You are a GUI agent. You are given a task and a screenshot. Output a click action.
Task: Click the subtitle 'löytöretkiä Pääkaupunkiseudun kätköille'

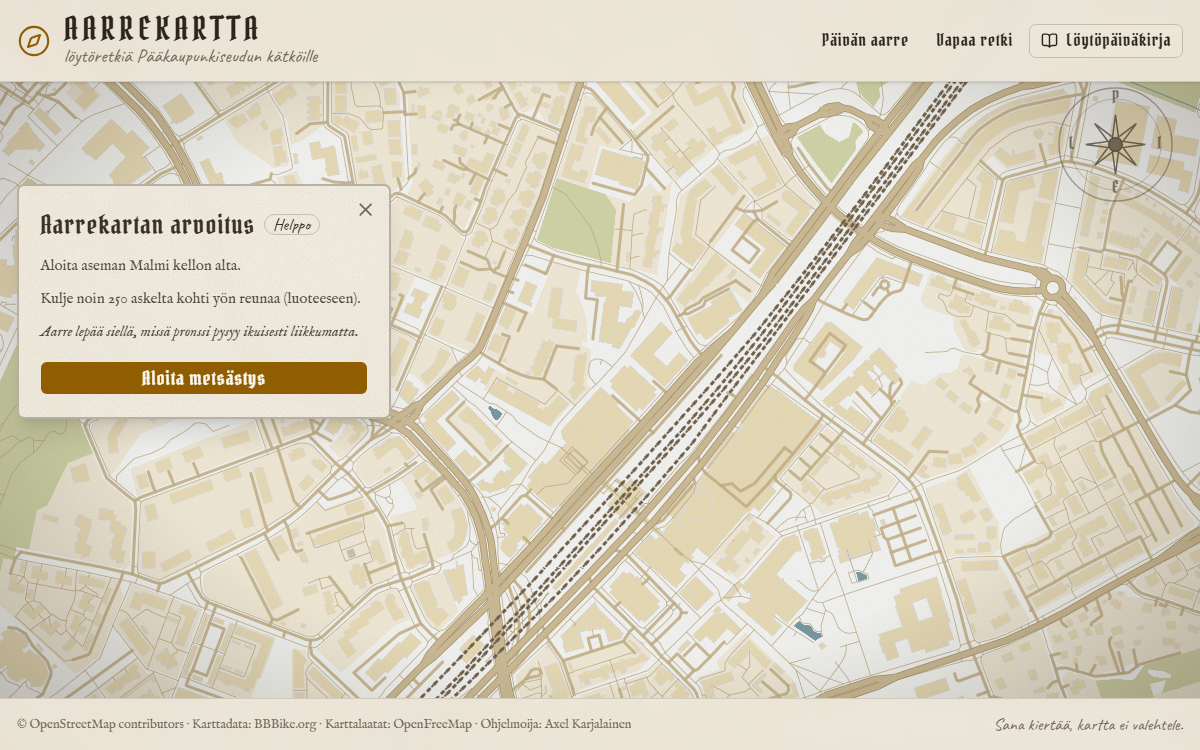tap(192, 57)
